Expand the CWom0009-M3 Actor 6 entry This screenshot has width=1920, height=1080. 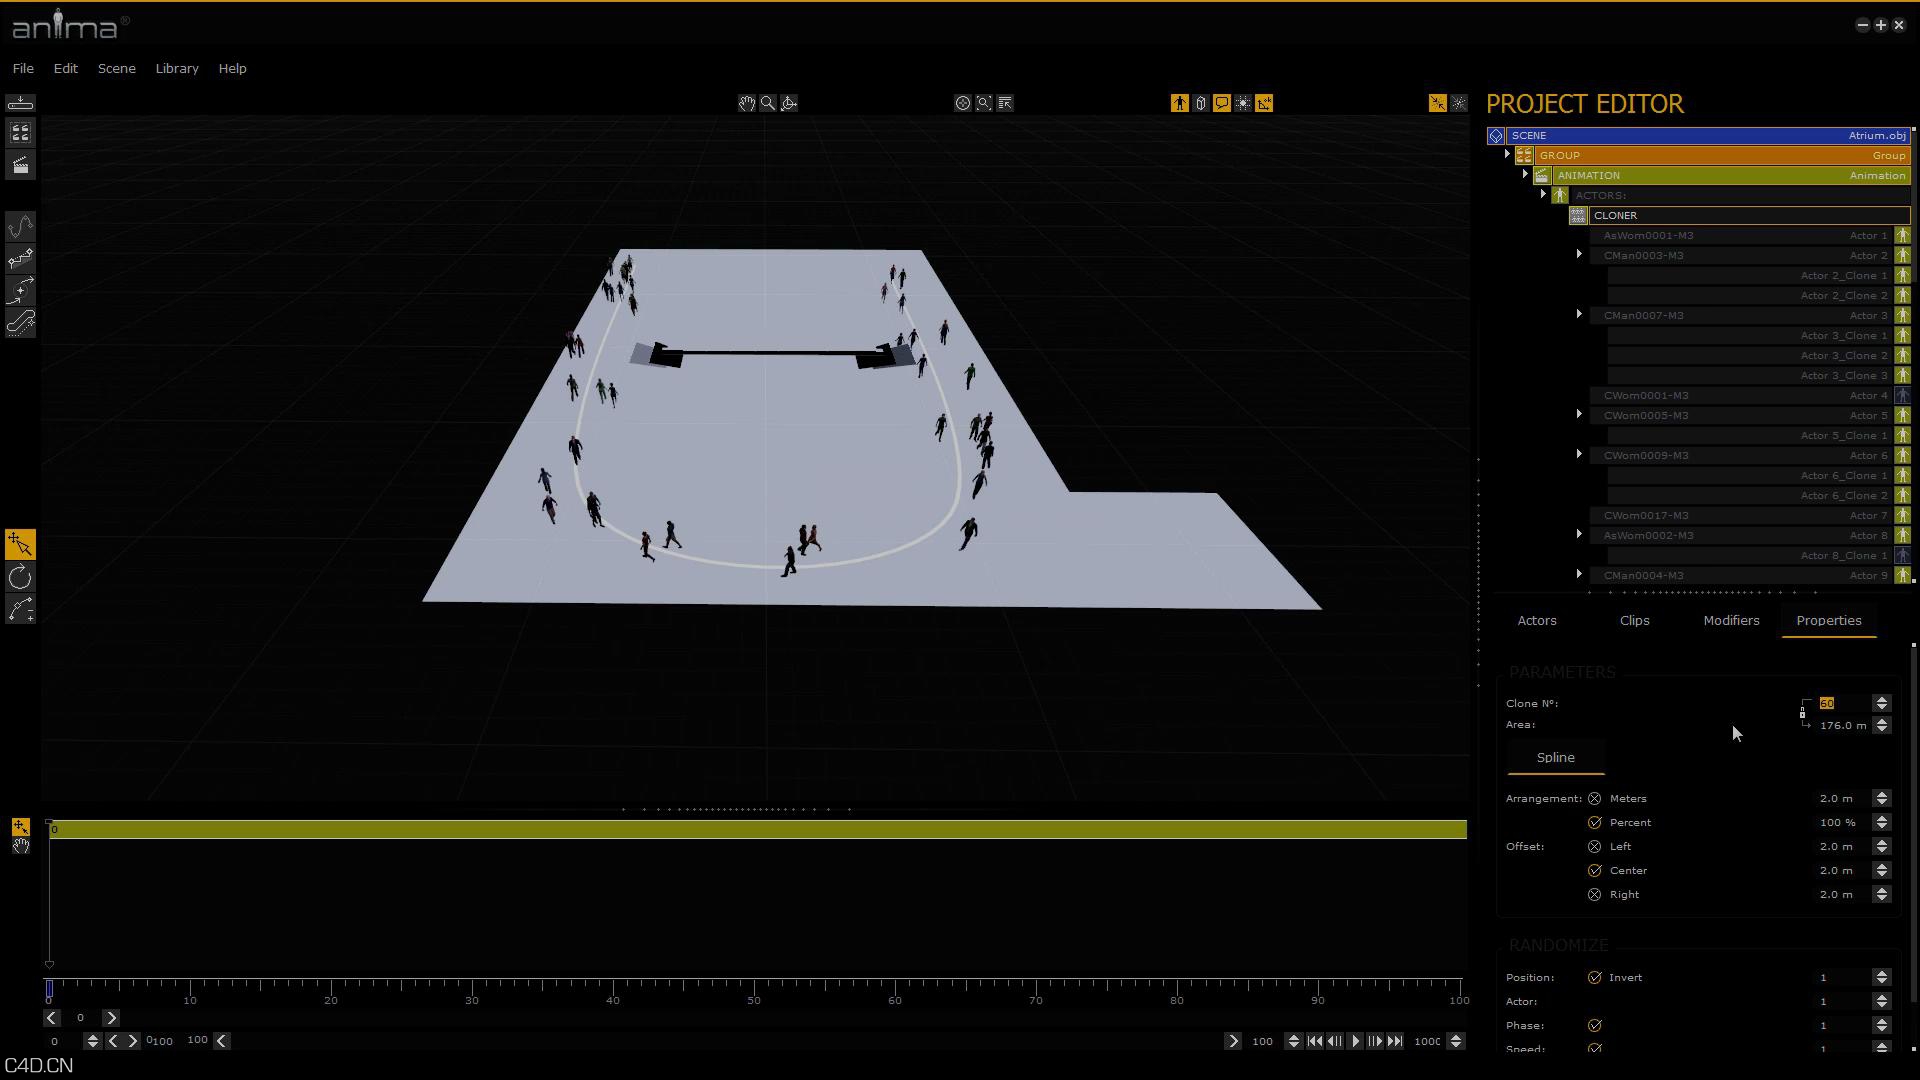pos(1579,454)
